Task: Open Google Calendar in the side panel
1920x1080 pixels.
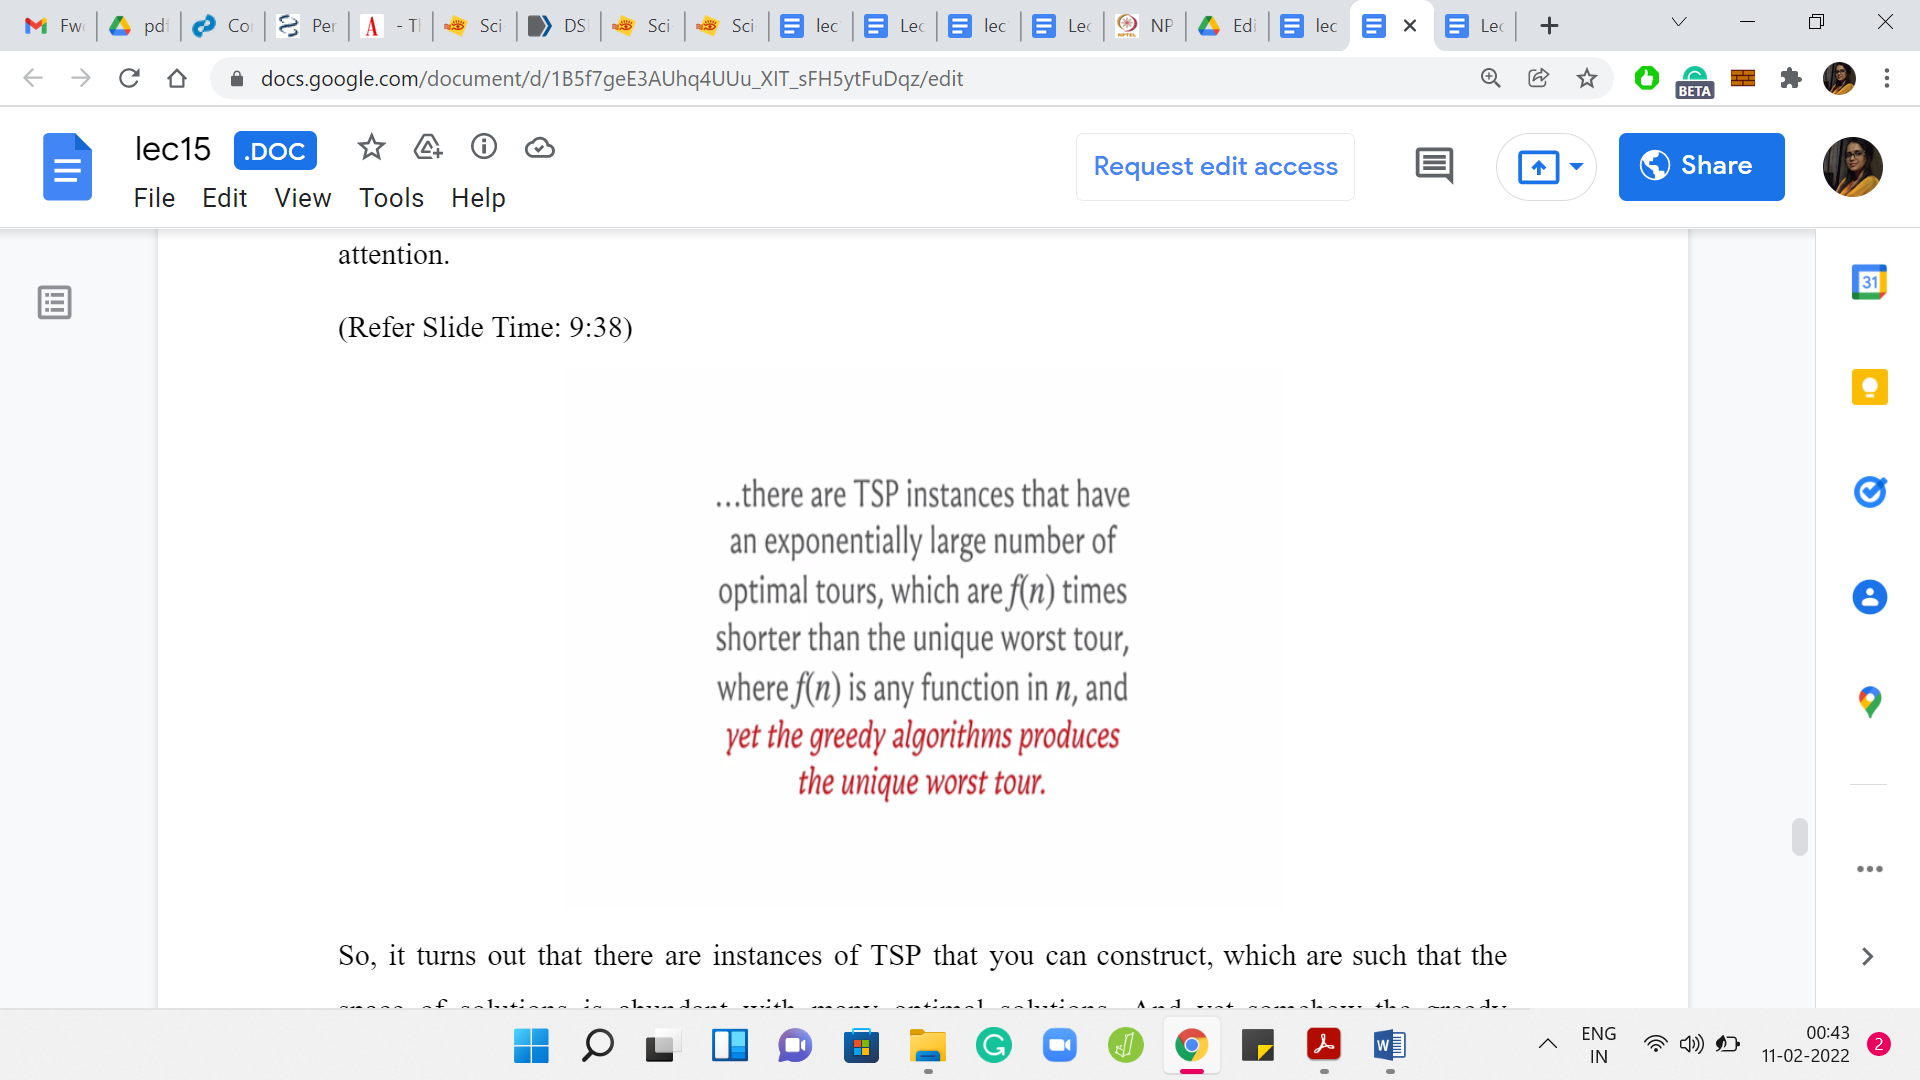Action: (x=1869, y=283)
